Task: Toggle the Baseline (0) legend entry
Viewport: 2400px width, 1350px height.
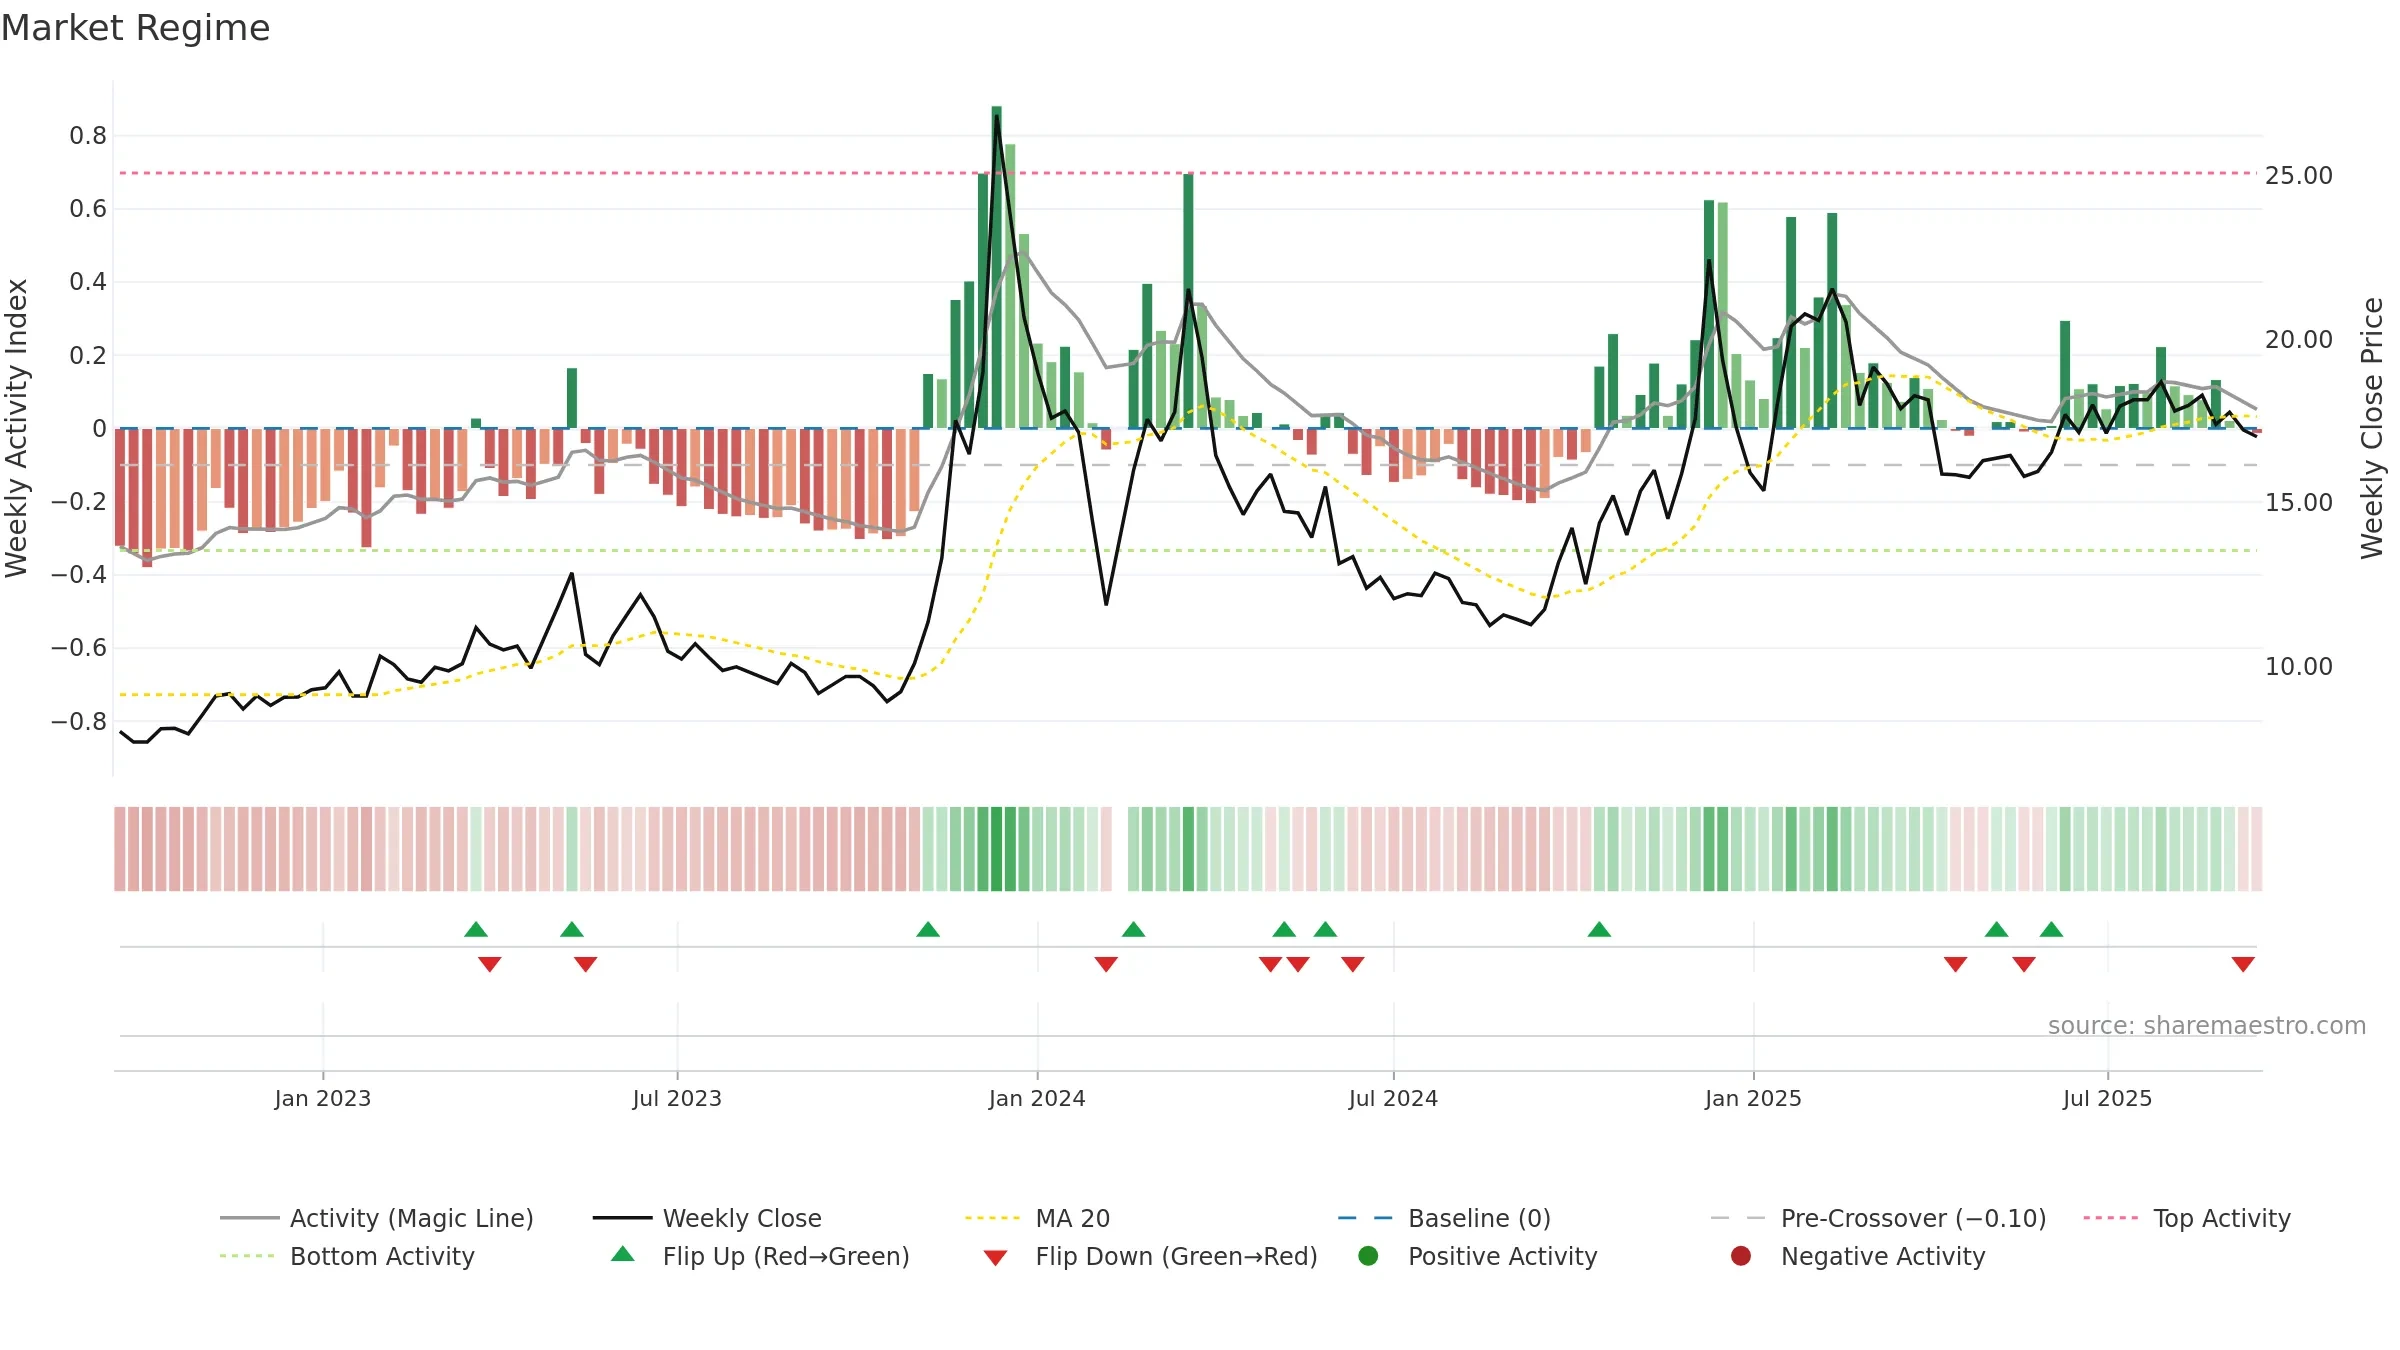Action: click(1444, 1218)
